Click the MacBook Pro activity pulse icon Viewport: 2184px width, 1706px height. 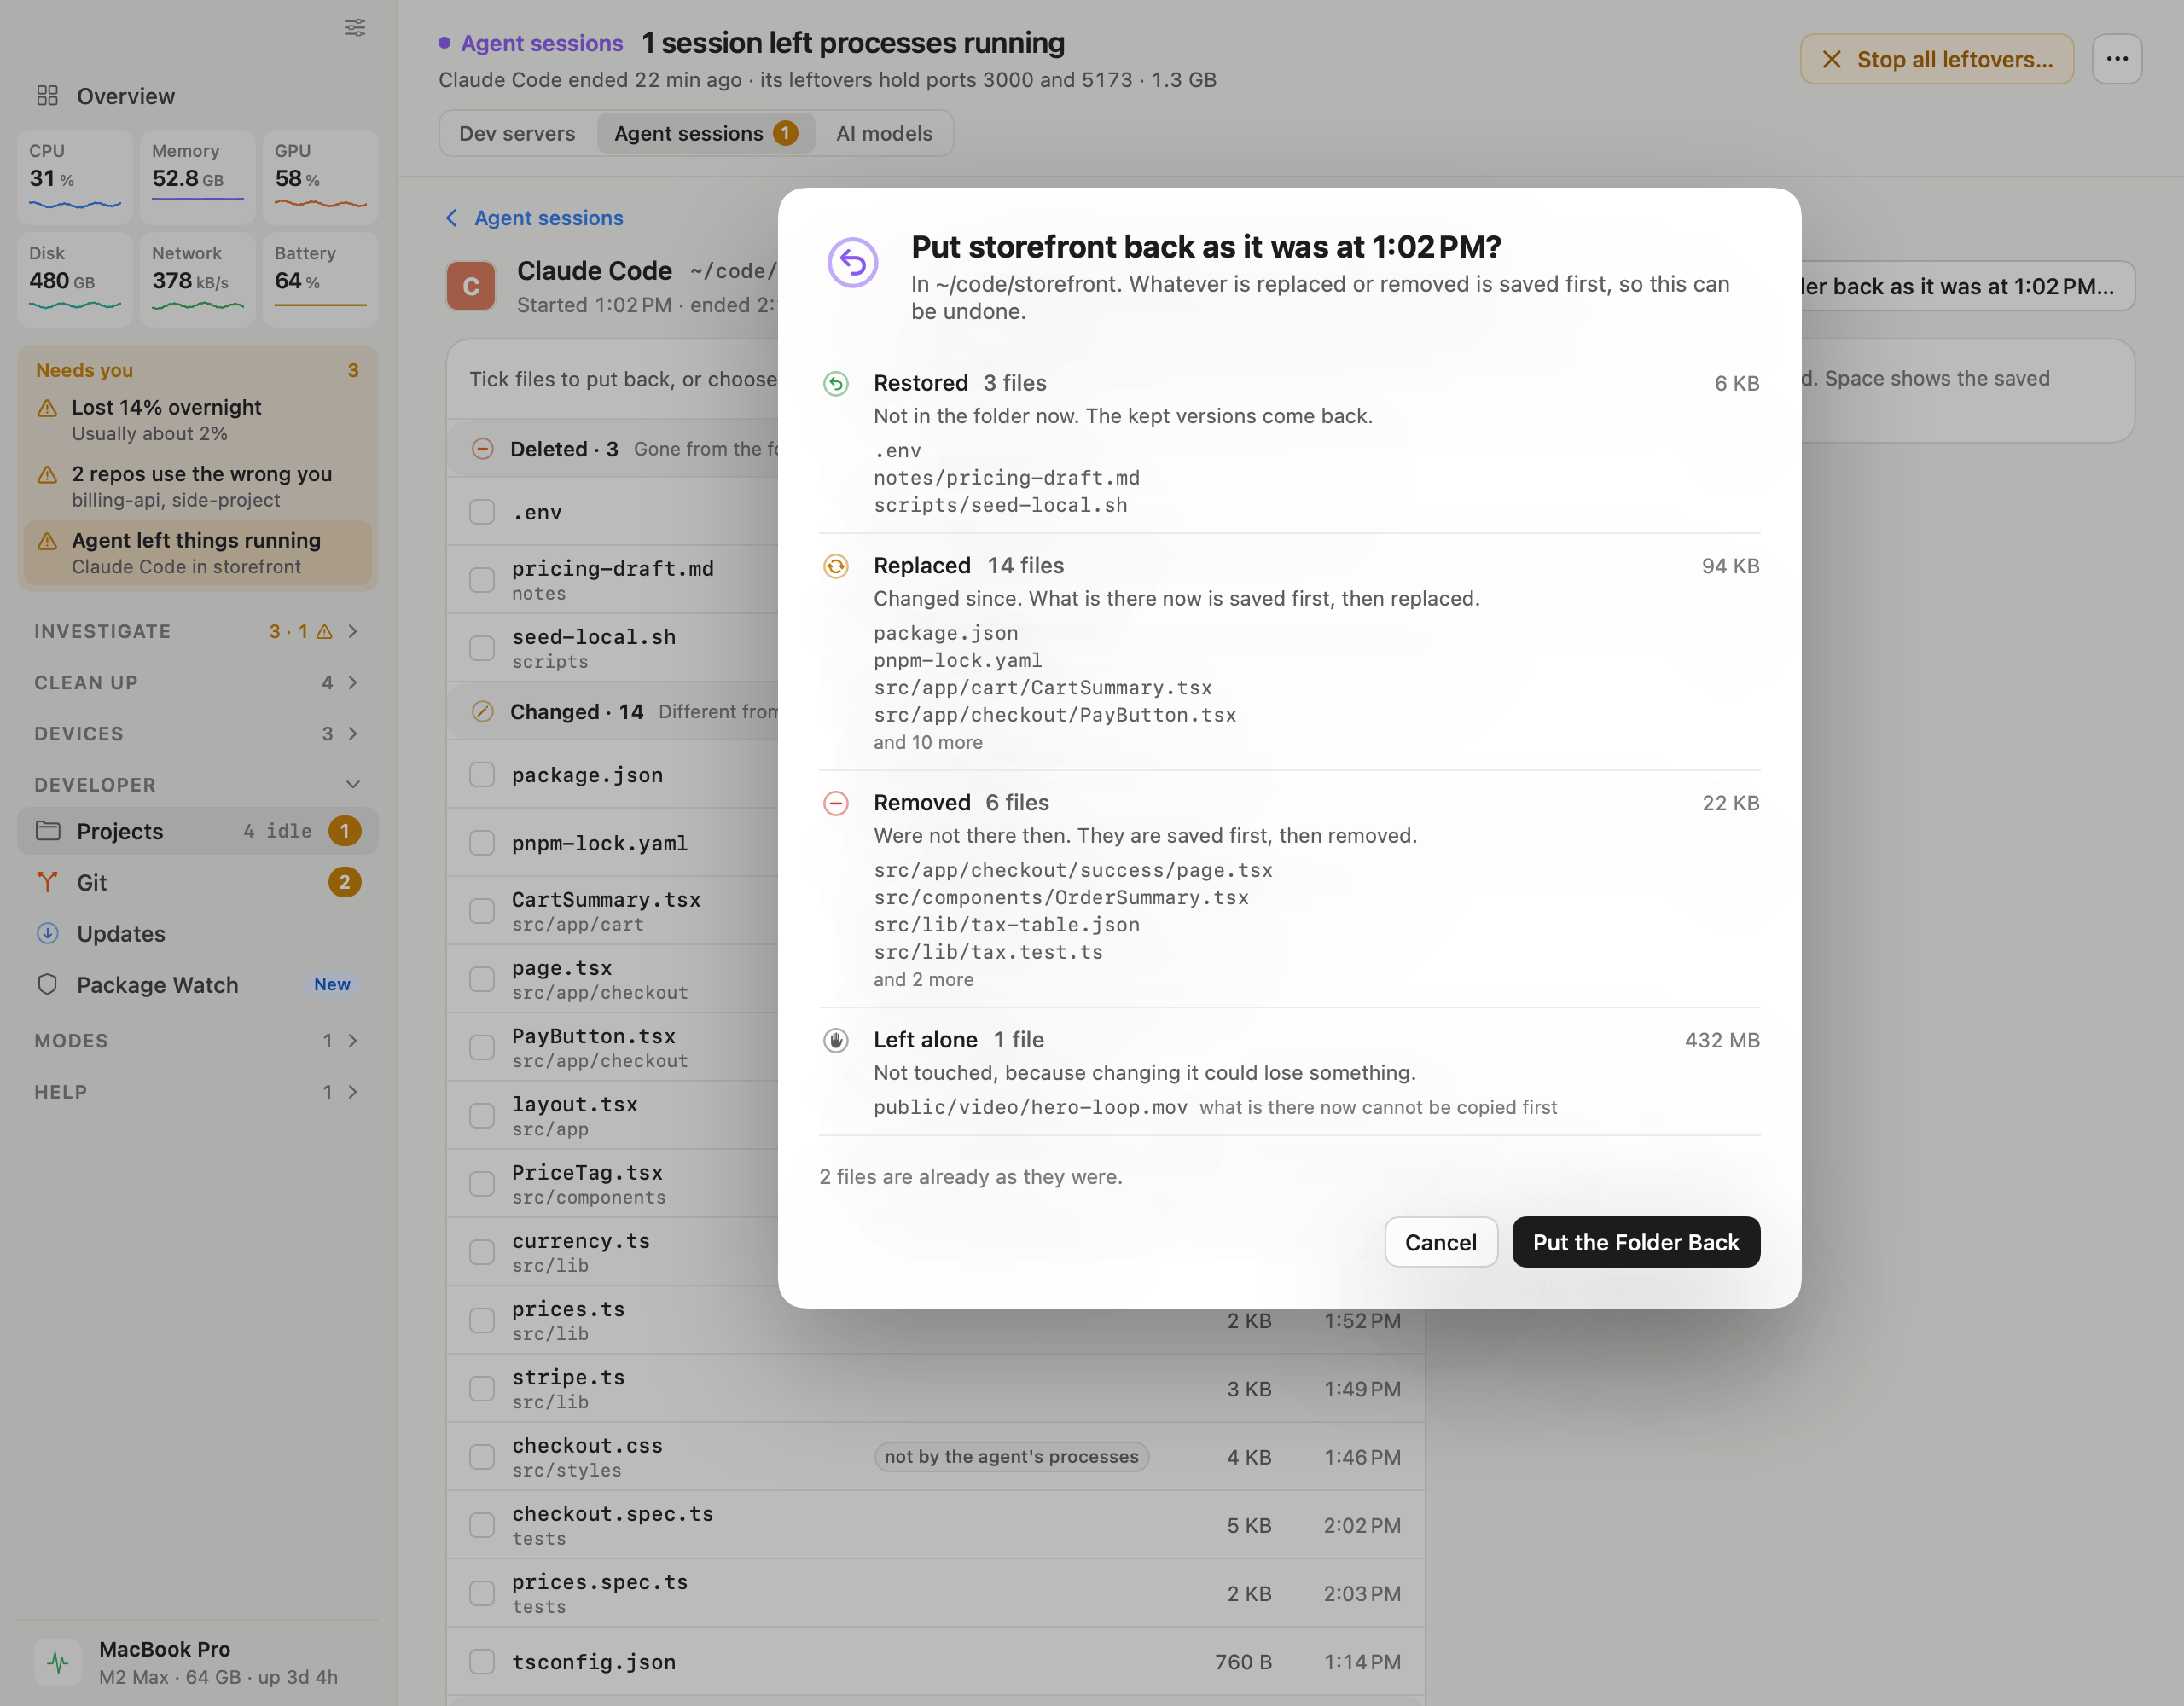[58, 1662]
